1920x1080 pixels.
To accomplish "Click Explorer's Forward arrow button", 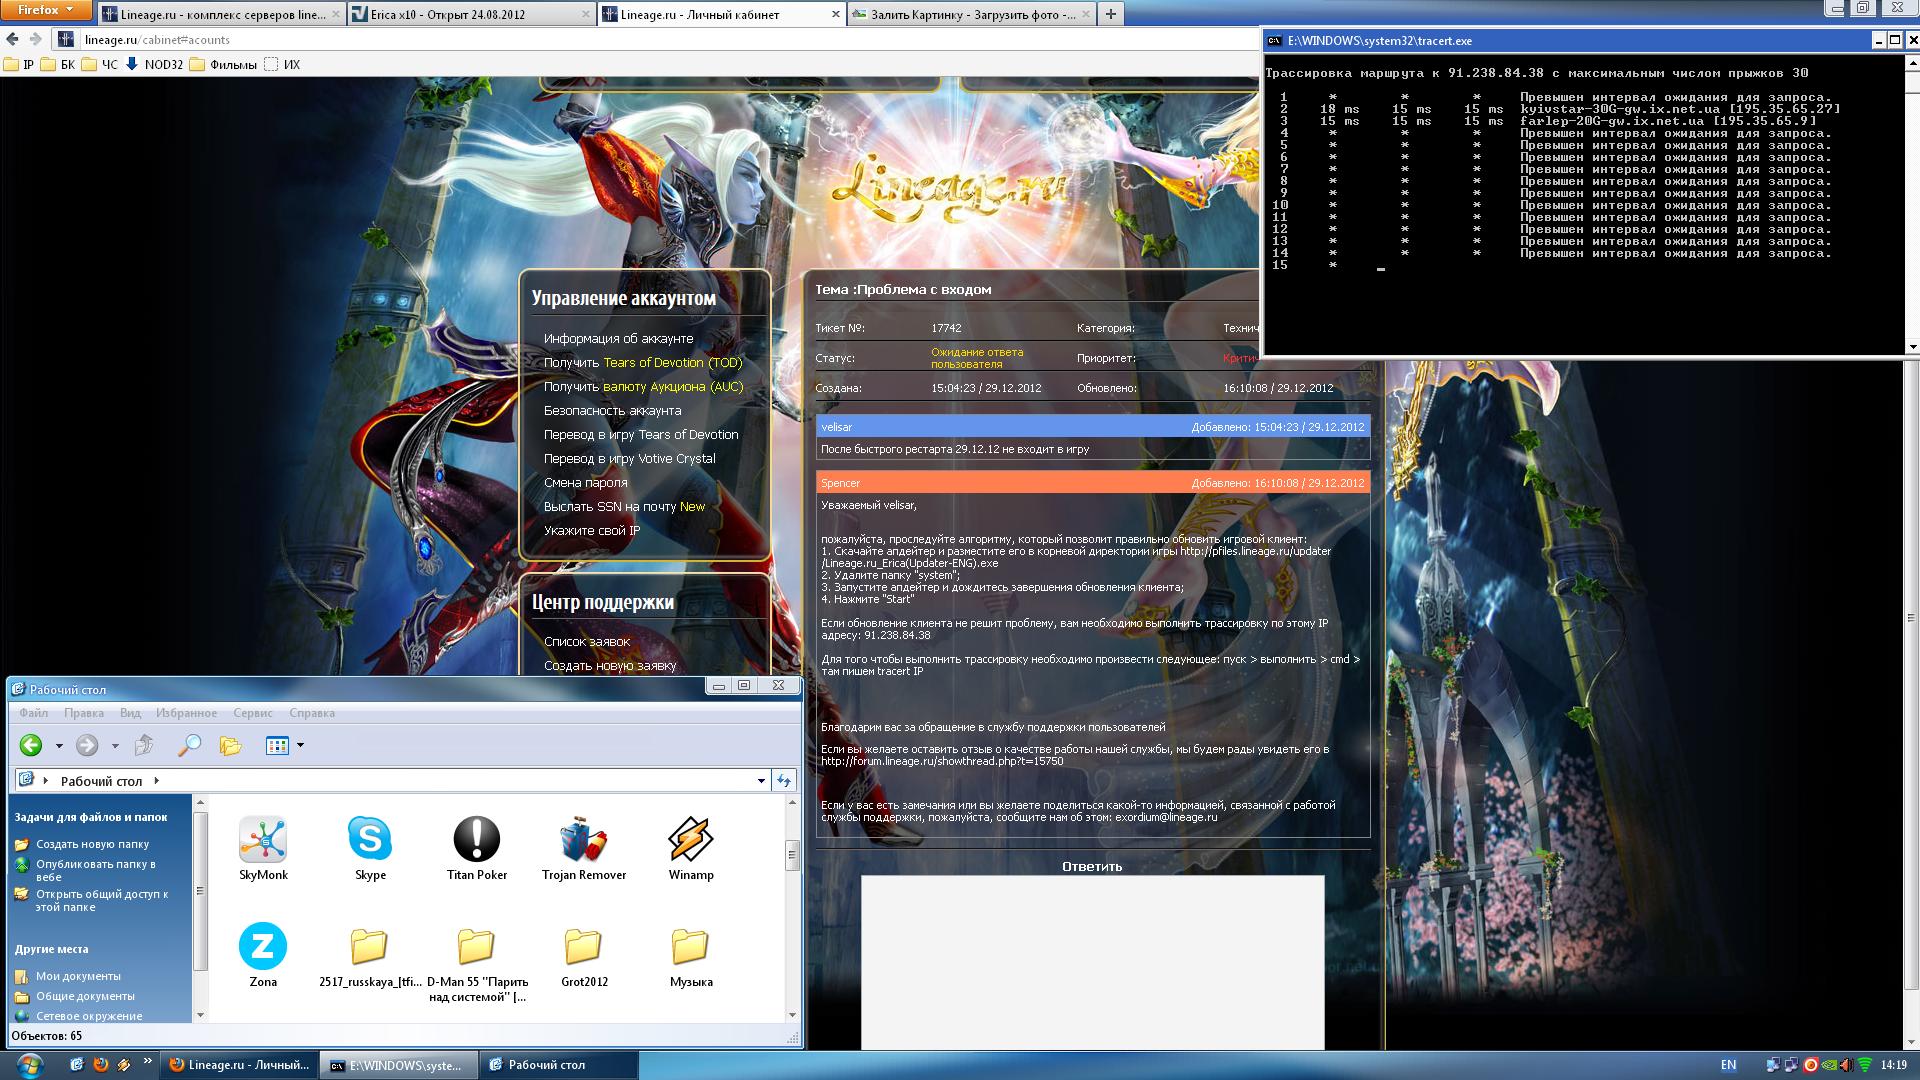I will click(87, 745).
